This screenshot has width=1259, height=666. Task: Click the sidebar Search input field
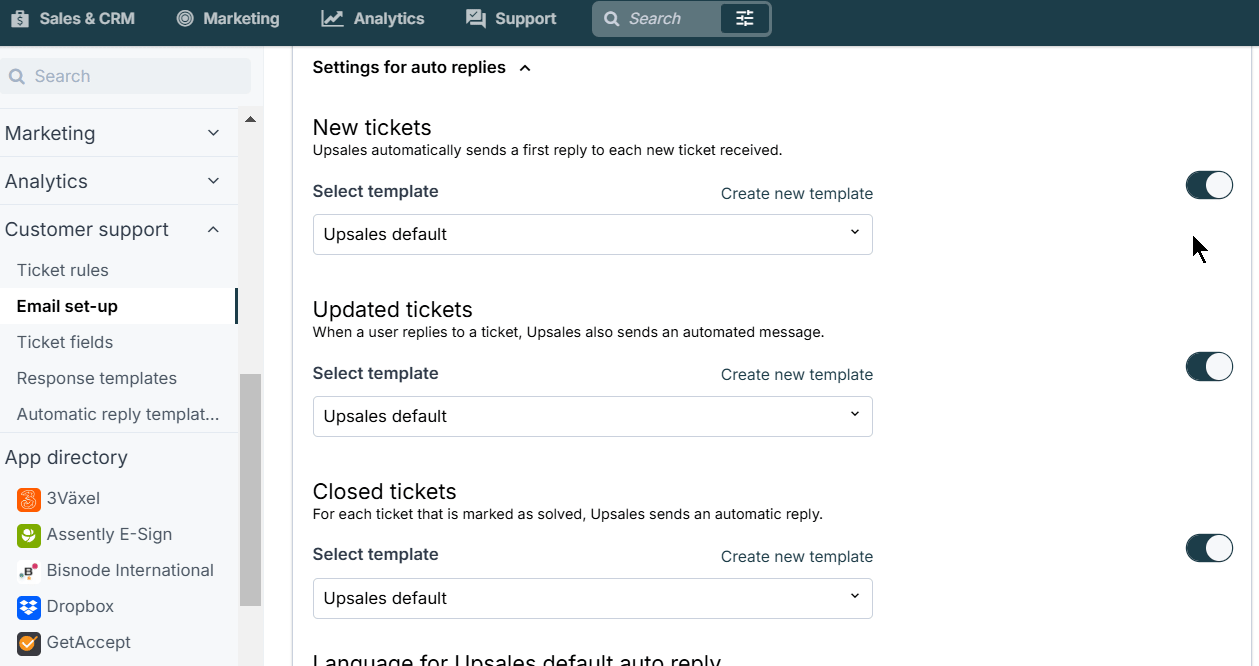pyautogui.click(x=125, y=76)
